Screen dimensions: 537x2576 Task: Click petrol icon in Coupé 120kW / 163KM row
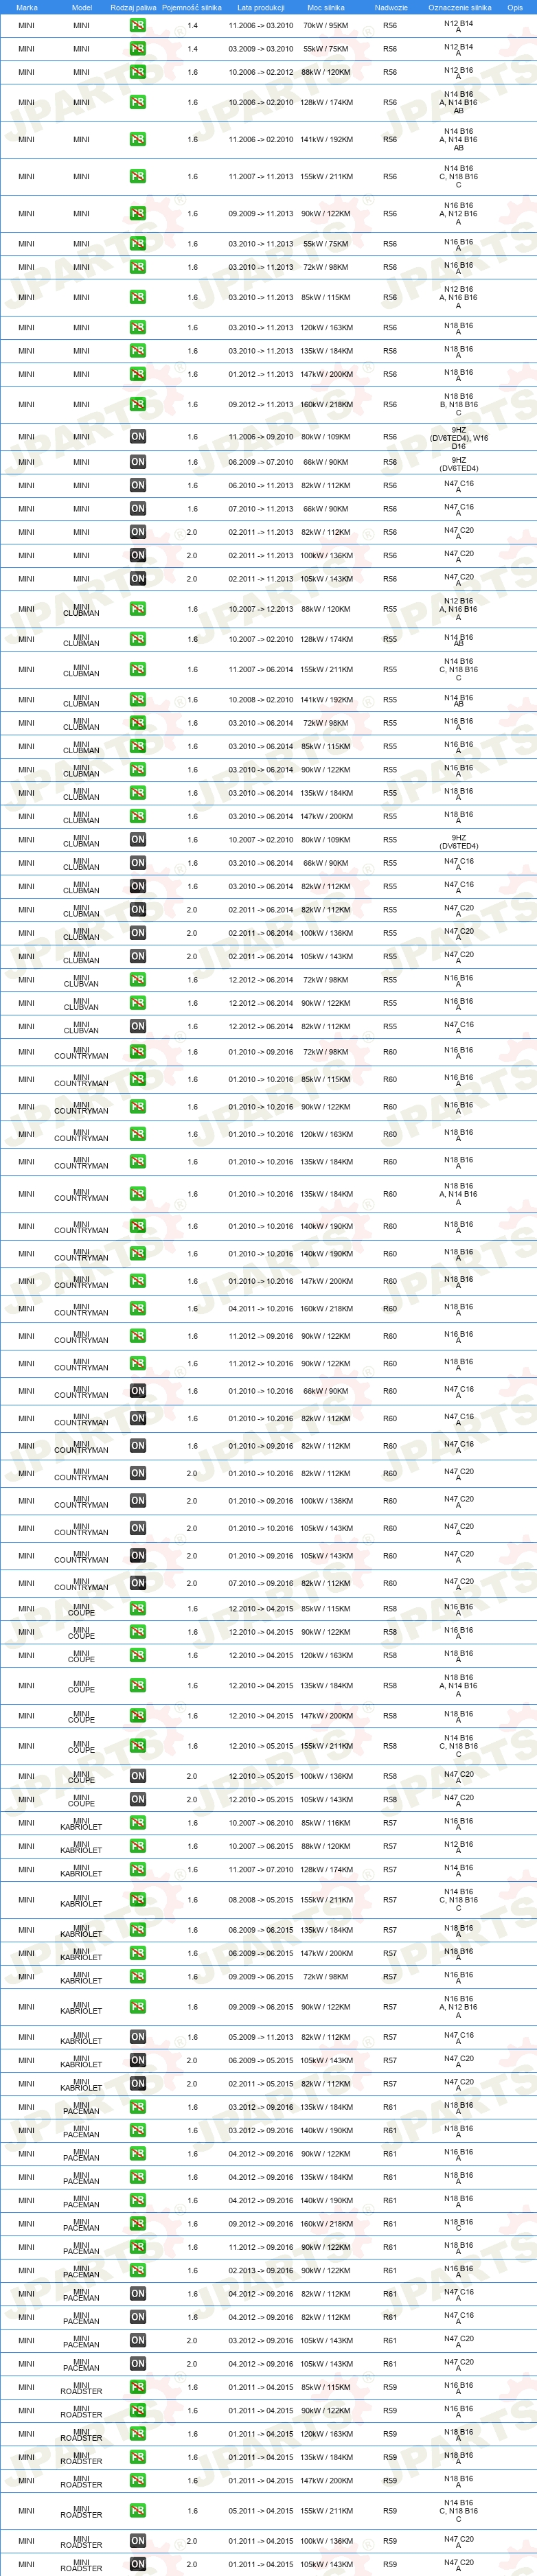[138, 1655]
